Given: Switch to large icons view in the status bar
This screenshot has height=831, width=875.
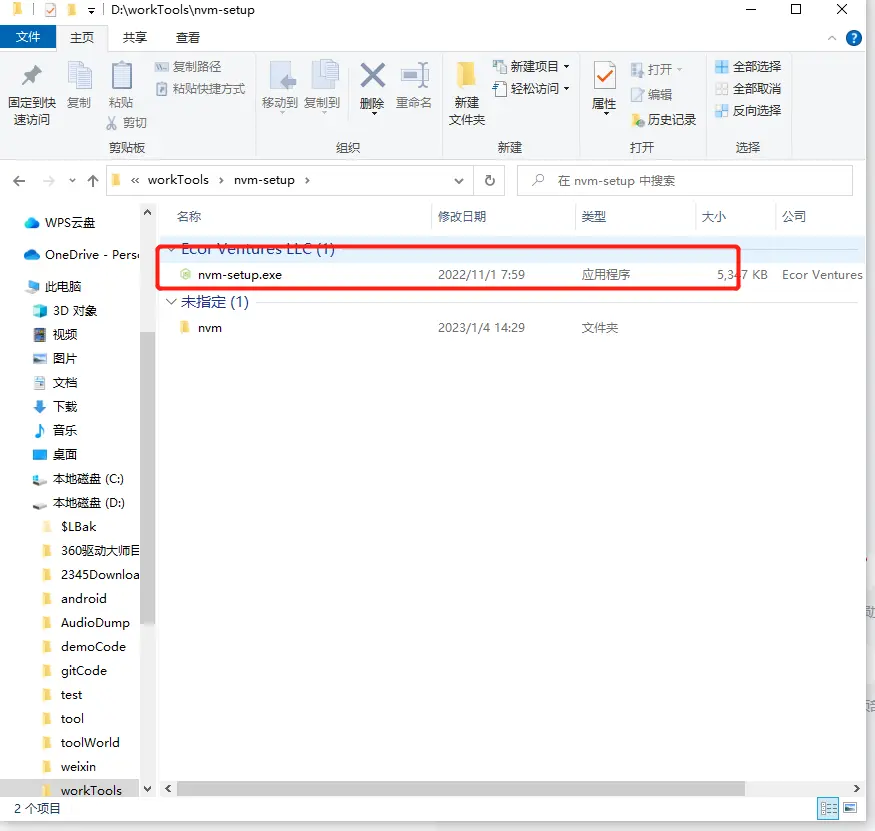Looking at the screenshot, I should coord(850,808).
